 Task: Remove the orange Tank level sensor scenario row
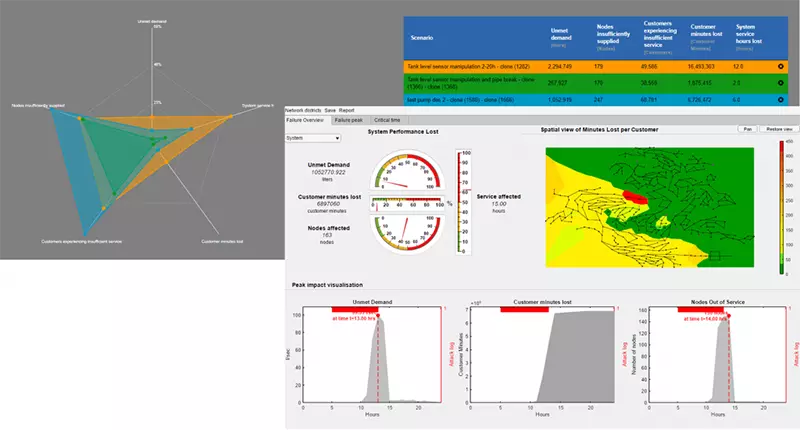click(780, 66)
